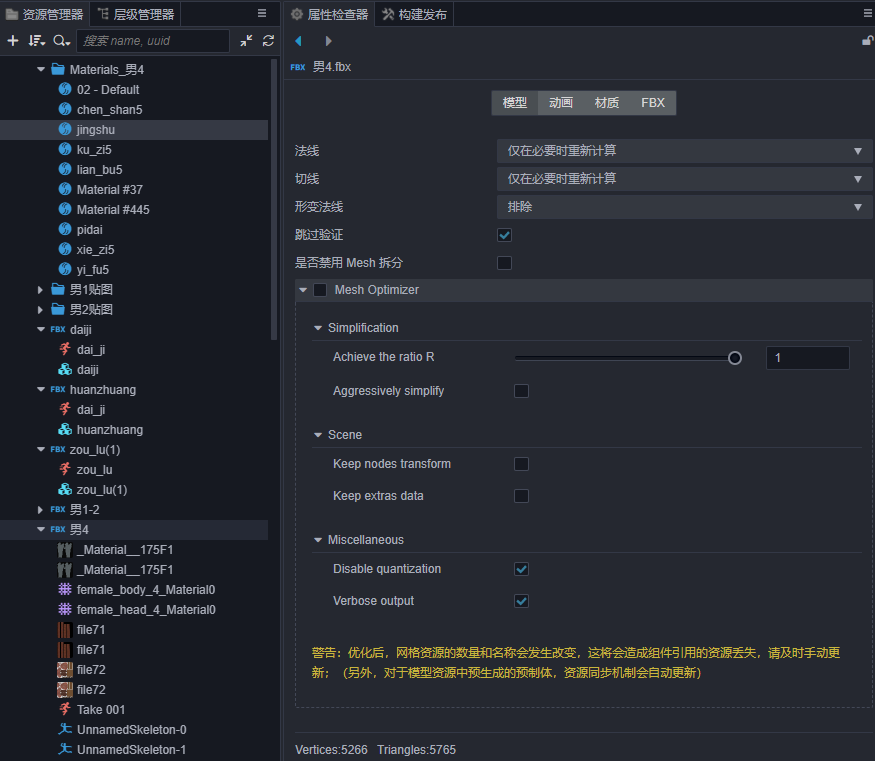The image size is (875, 761).
Task: Enable the Mesh Optimizer checkbox
Action: point(320,290)
